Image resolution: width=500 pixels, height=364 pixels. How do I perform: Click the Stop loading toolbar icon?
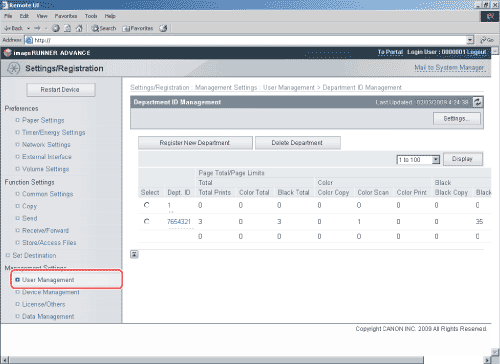pos(56,28)
